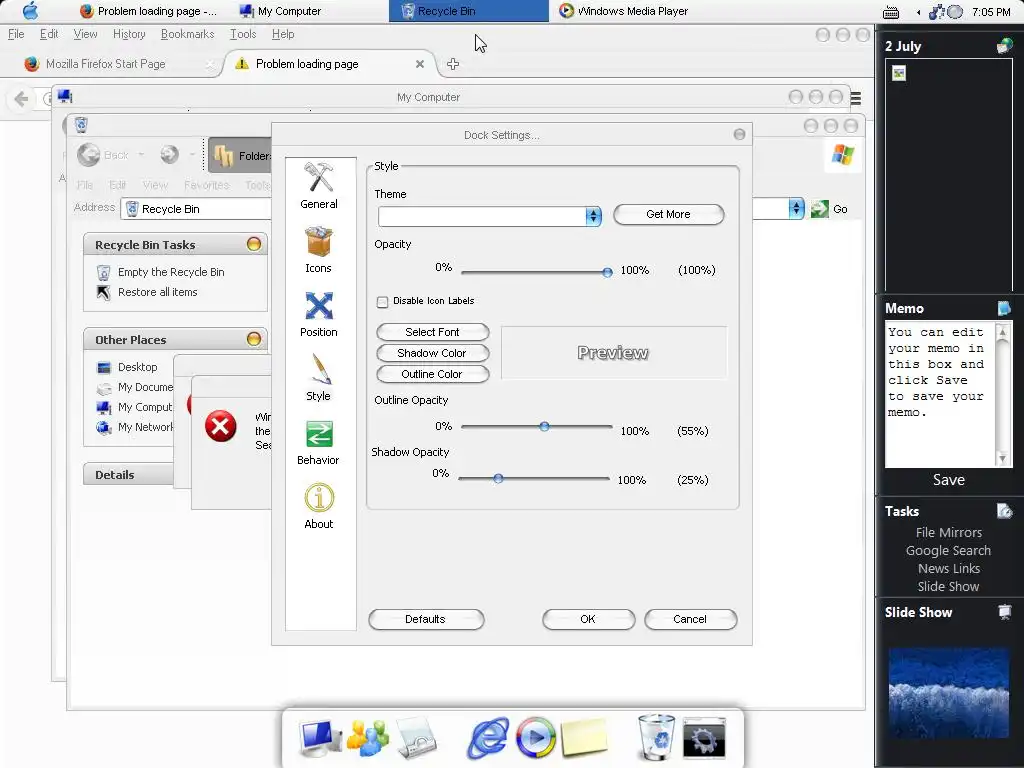Open a new Firefox tab
This screenshot has height=768, width=1024.
pos(453,64)
